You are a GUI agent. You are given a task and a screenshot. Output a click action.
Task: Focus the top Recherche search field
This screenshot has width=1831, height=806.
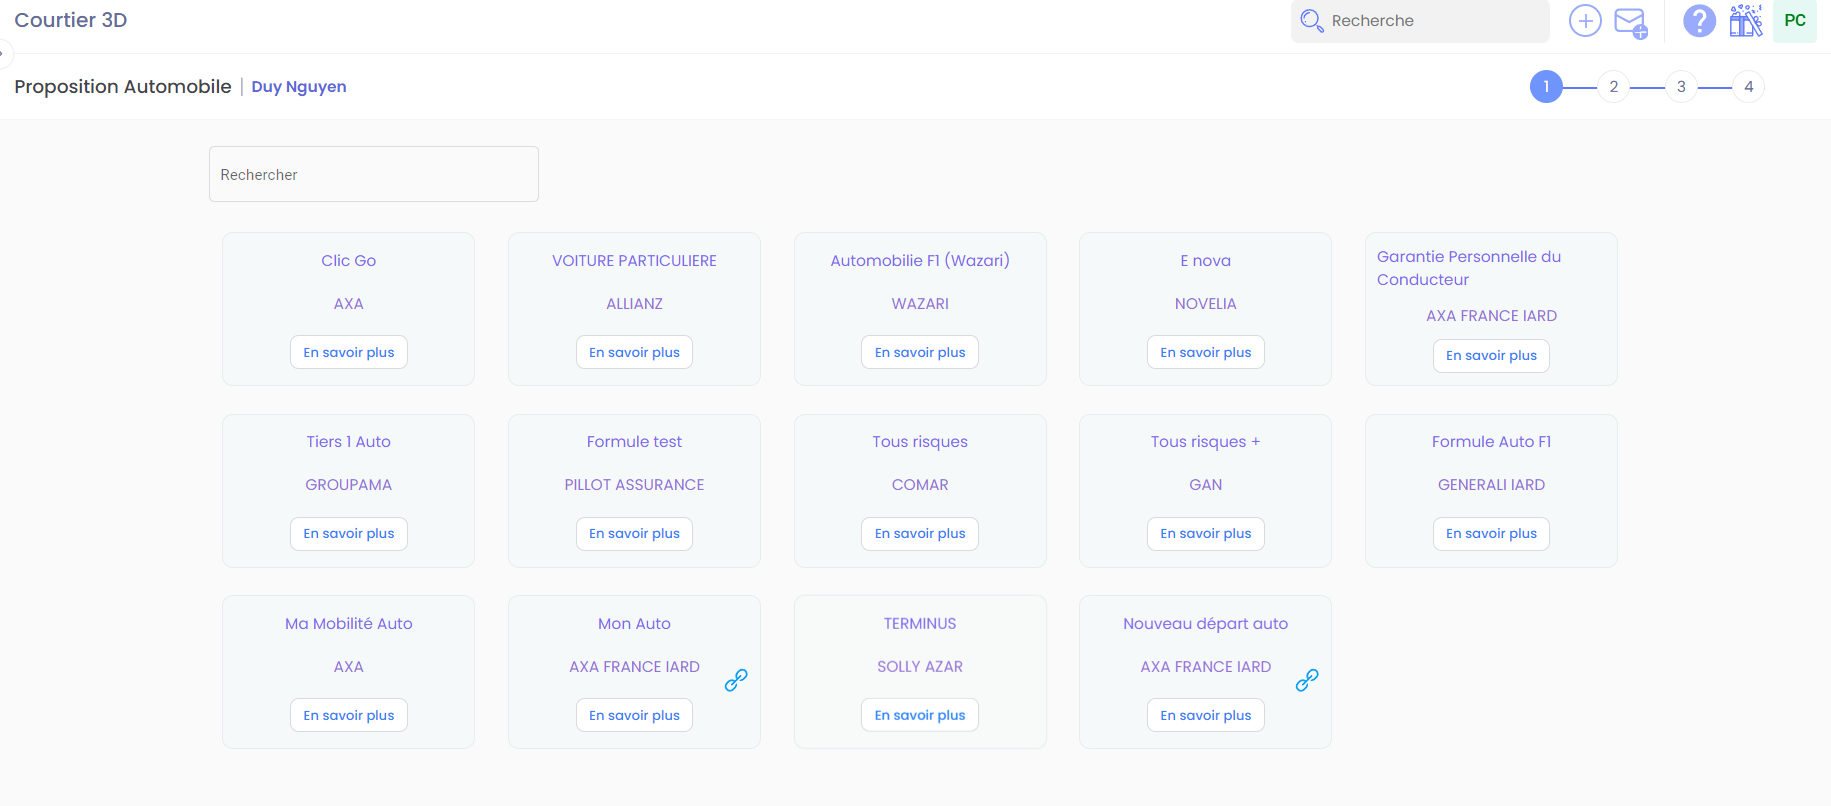pos(1420,21)
